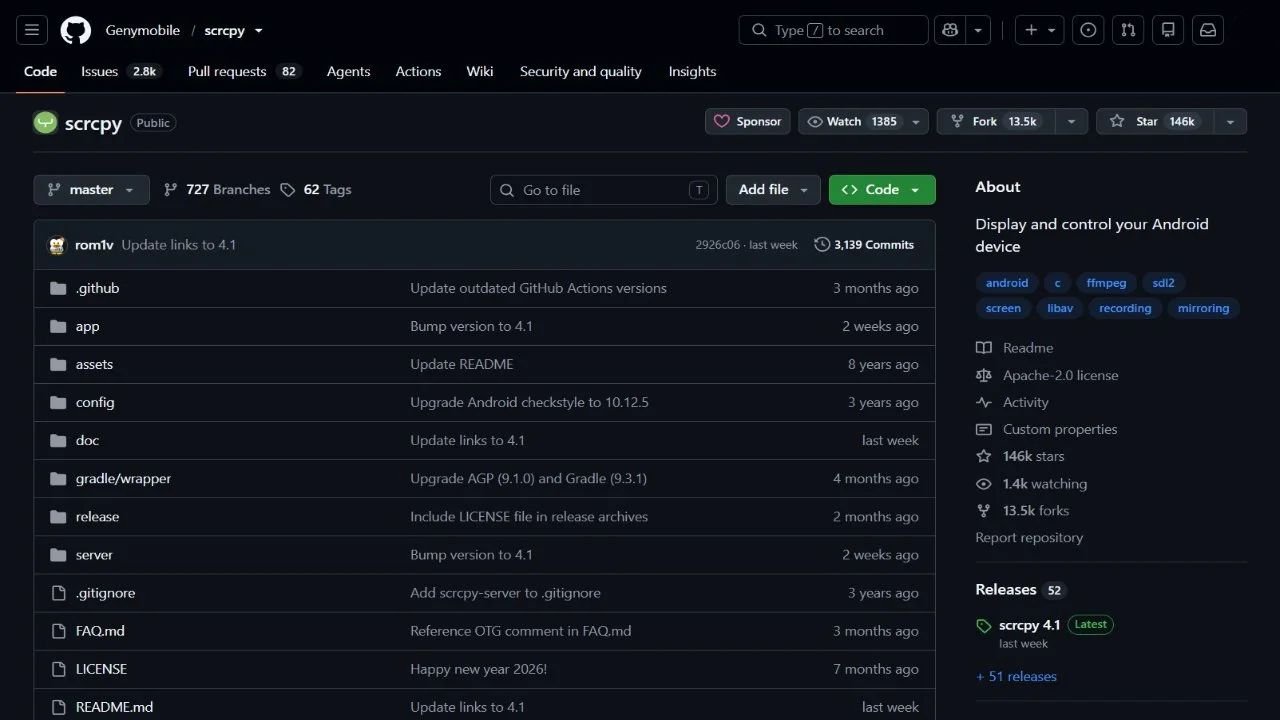
Task: Click the file icon for README.md
Action: tap(58, 707)
